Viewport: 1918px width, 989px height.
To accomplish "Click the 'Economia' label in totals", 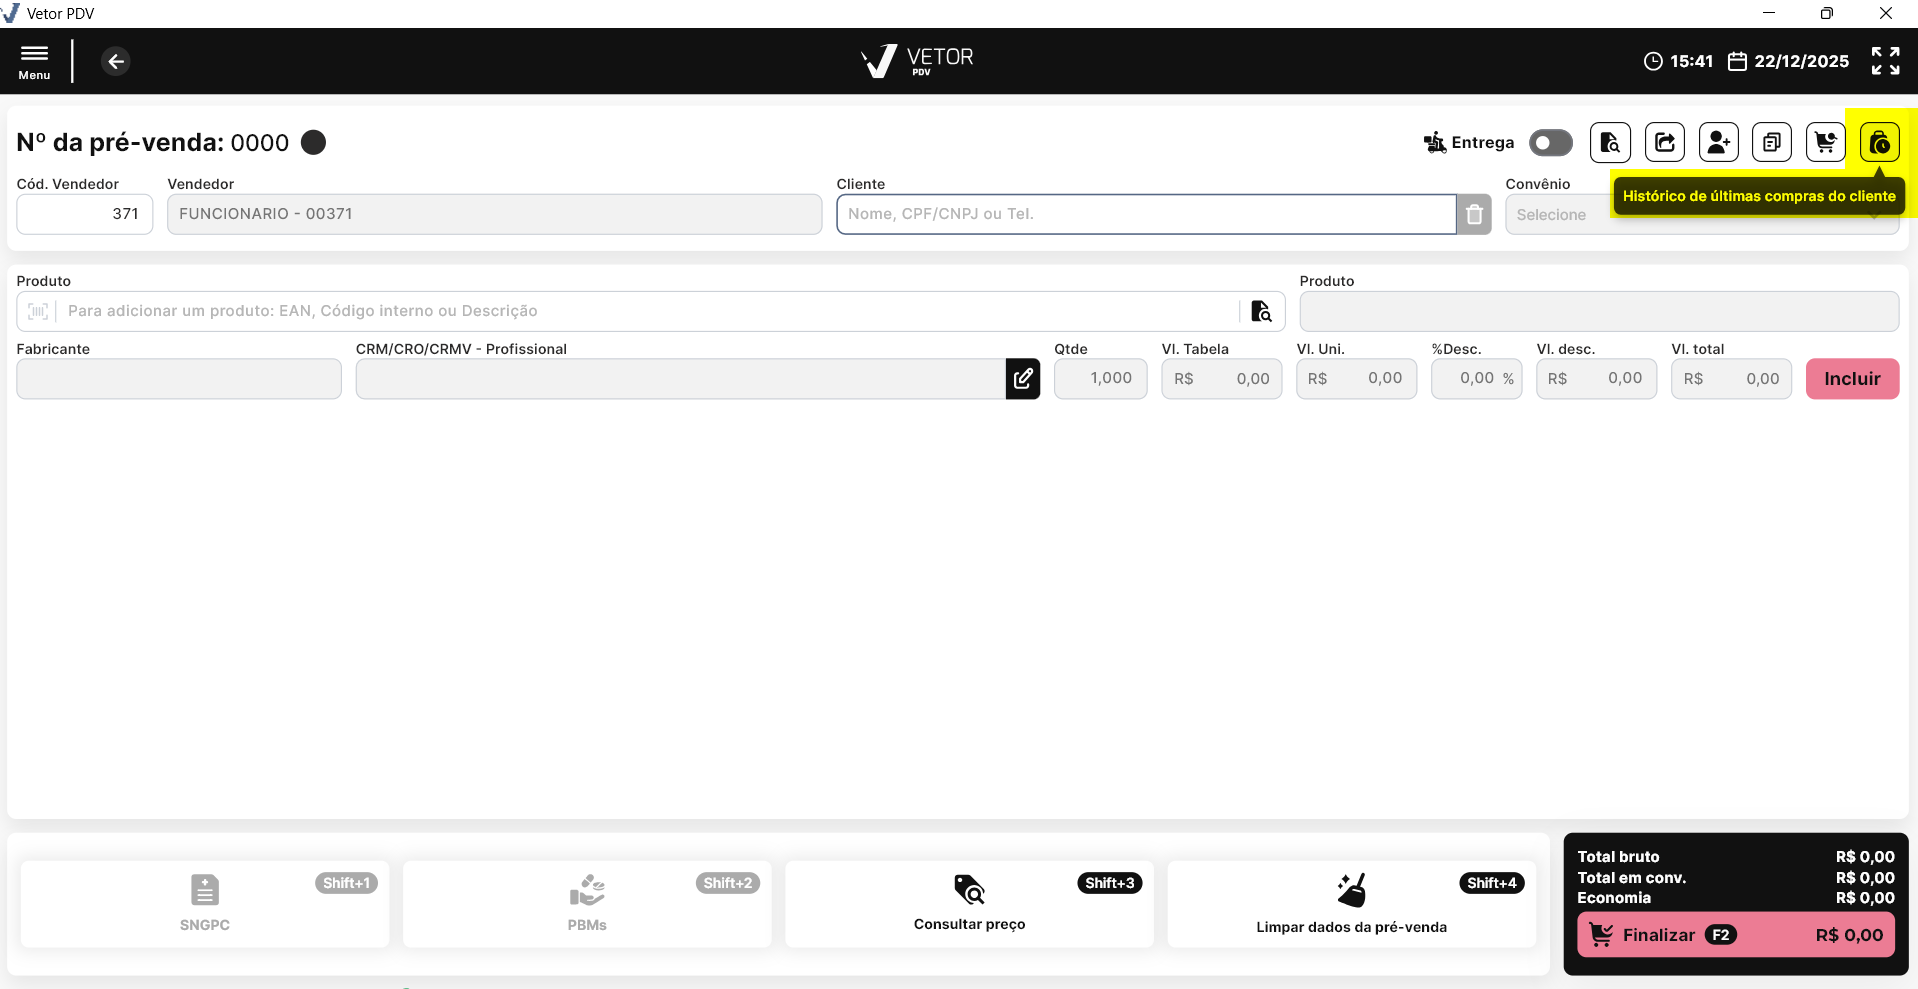I will click(x=1614, y=898).
